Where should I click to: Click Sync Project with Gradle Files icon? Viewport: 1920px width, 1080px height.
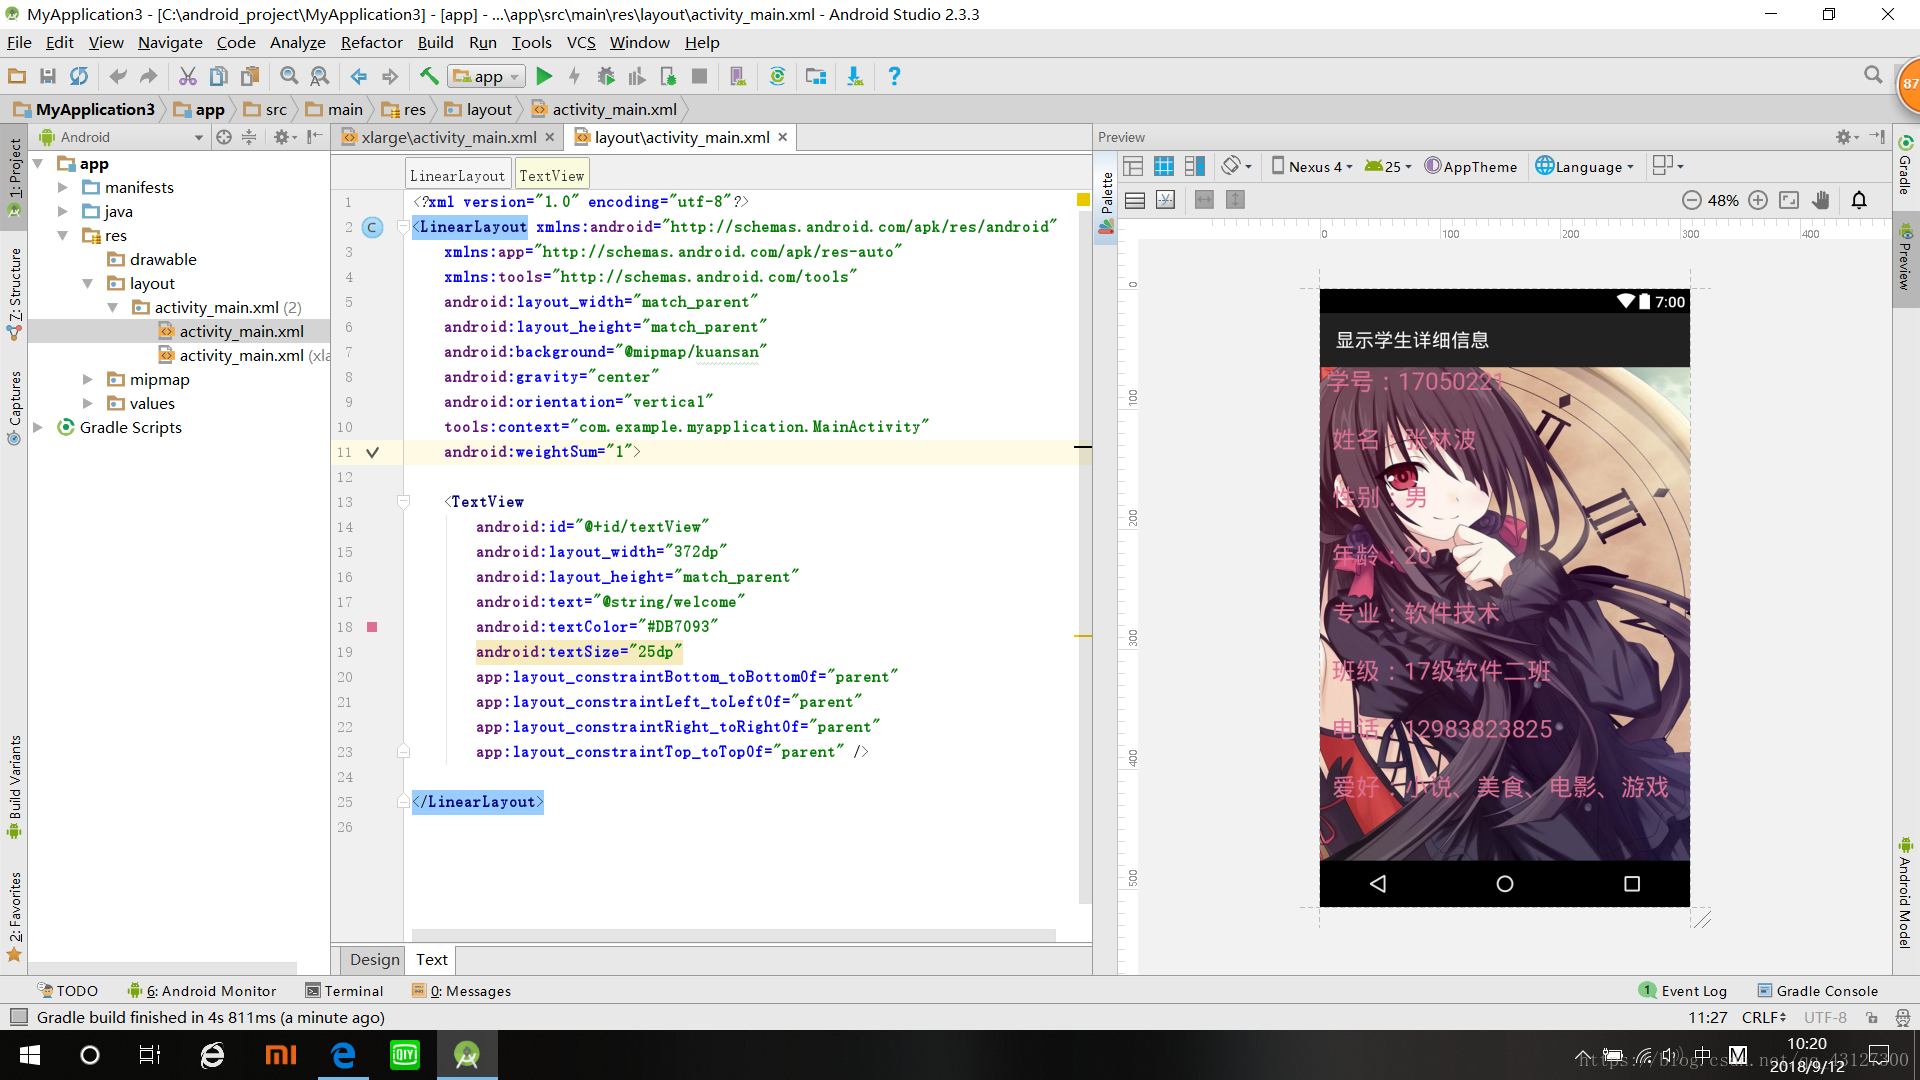click(777, 76)
